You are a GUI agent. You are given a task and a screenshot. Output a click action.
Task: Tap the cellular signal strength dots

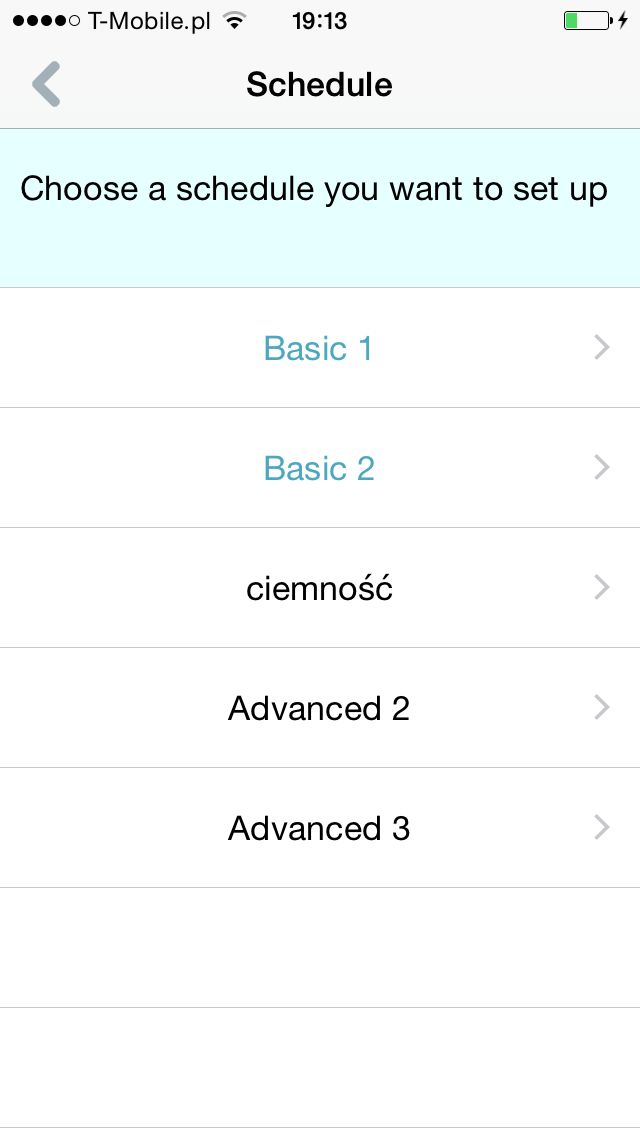(46, 21)
